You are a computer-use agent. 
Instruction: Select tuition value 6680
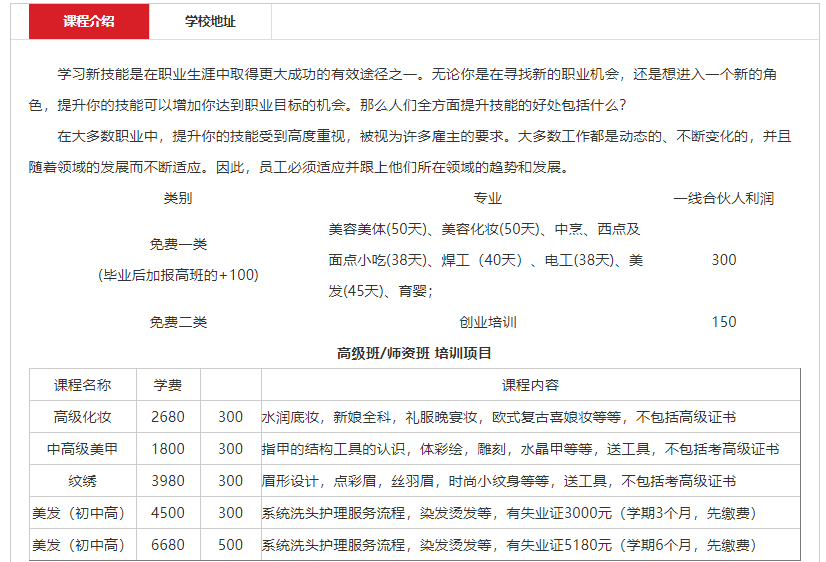pyautogui.click(x=168, y=545)
